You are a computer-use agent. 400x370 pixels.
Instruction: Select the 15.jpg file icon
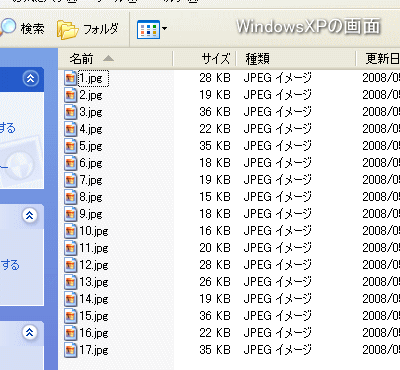tap(70, 316)
